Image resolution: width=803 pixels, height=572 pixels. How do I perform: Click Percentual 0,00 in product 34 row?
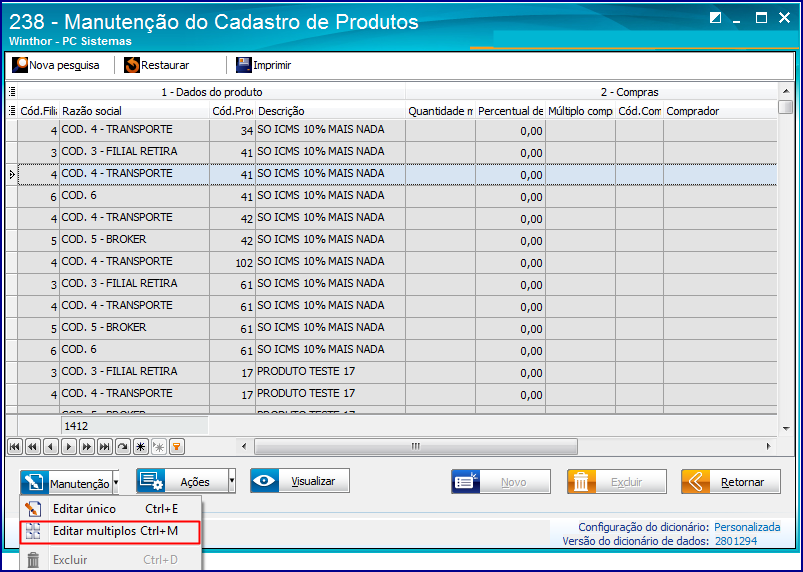[510, 131]
